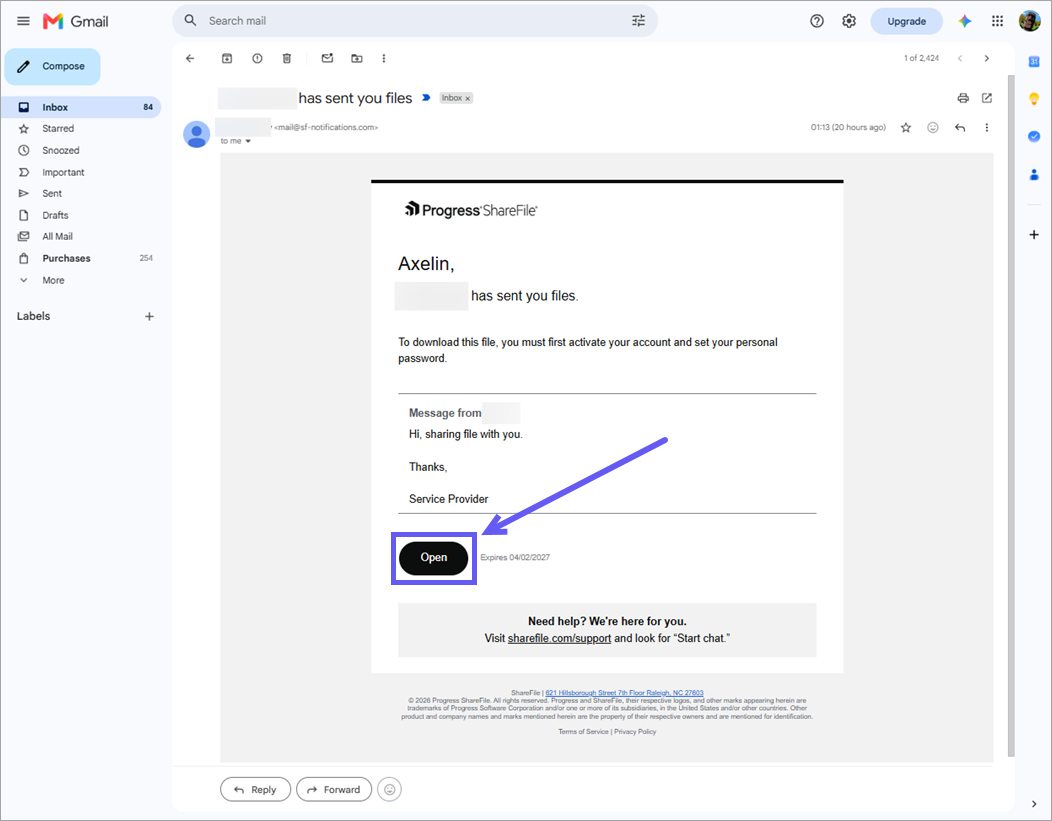1052x821 pixels.
Task: Click the Progress ShareFile logo
Action: (x=470, y=210)
